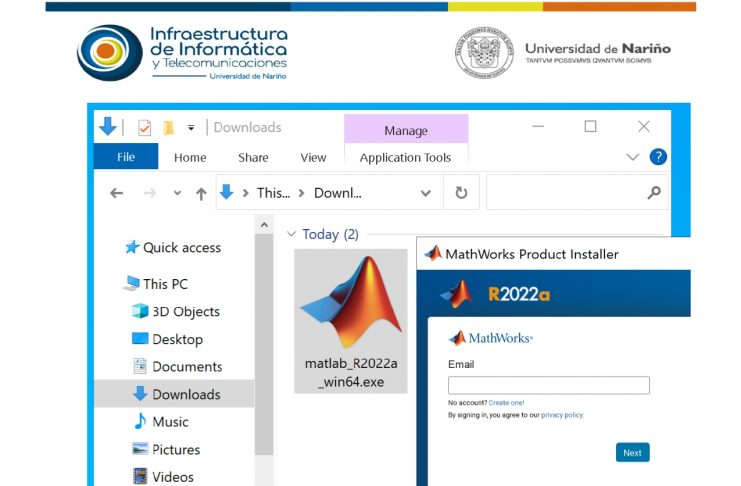Open Help with the question mark icon
741x486 pixels.
658,157
